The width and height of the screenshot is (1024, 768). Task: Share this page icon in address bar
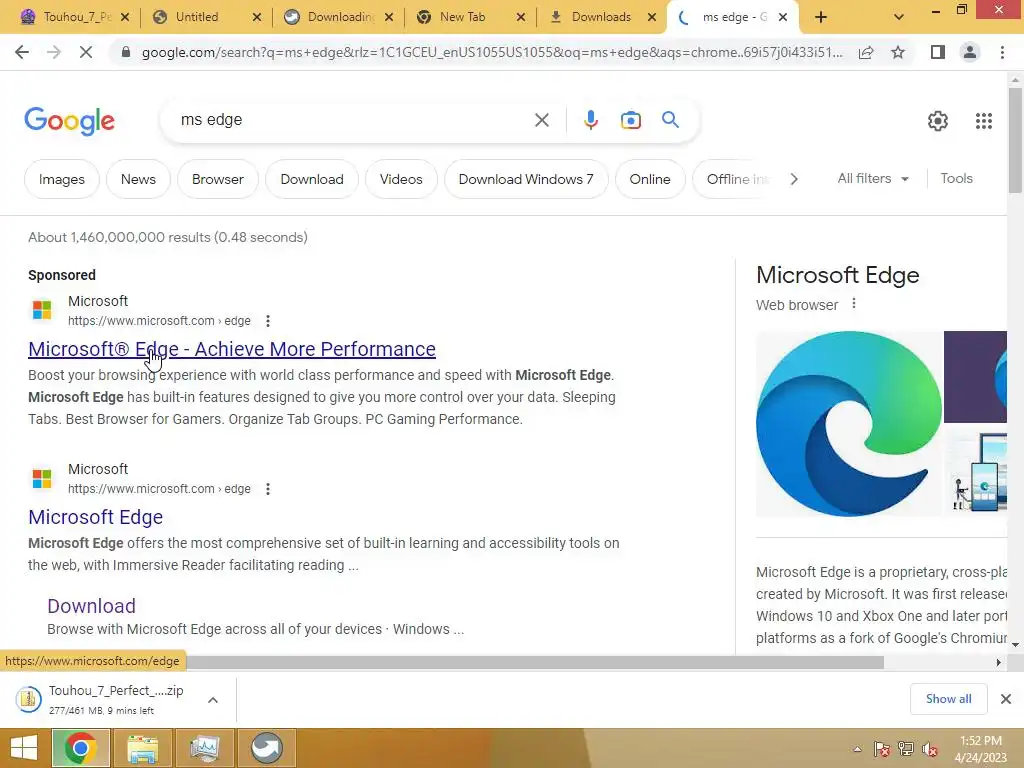coord(866,52)
